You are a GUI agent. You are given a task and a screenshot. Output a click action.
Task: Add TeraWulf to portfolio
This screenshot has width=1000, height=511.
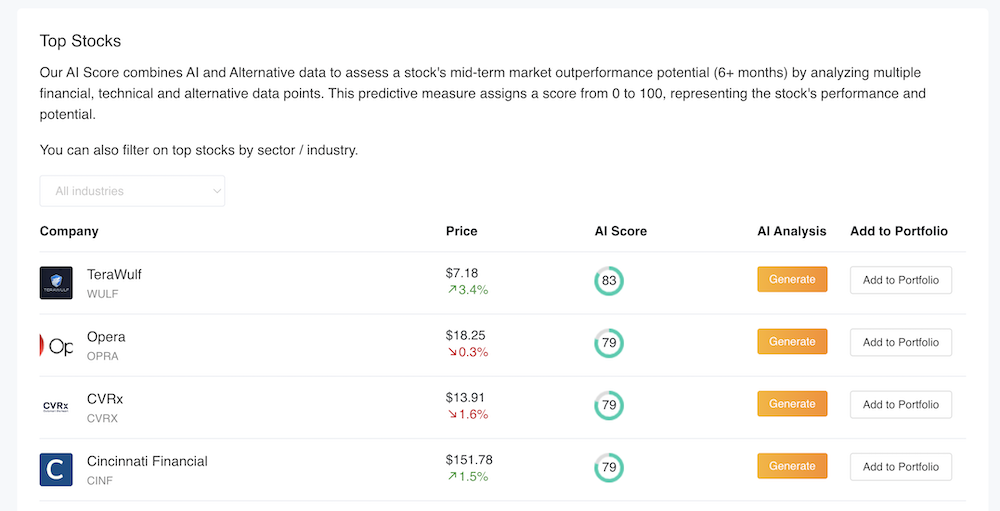(900, 280)
